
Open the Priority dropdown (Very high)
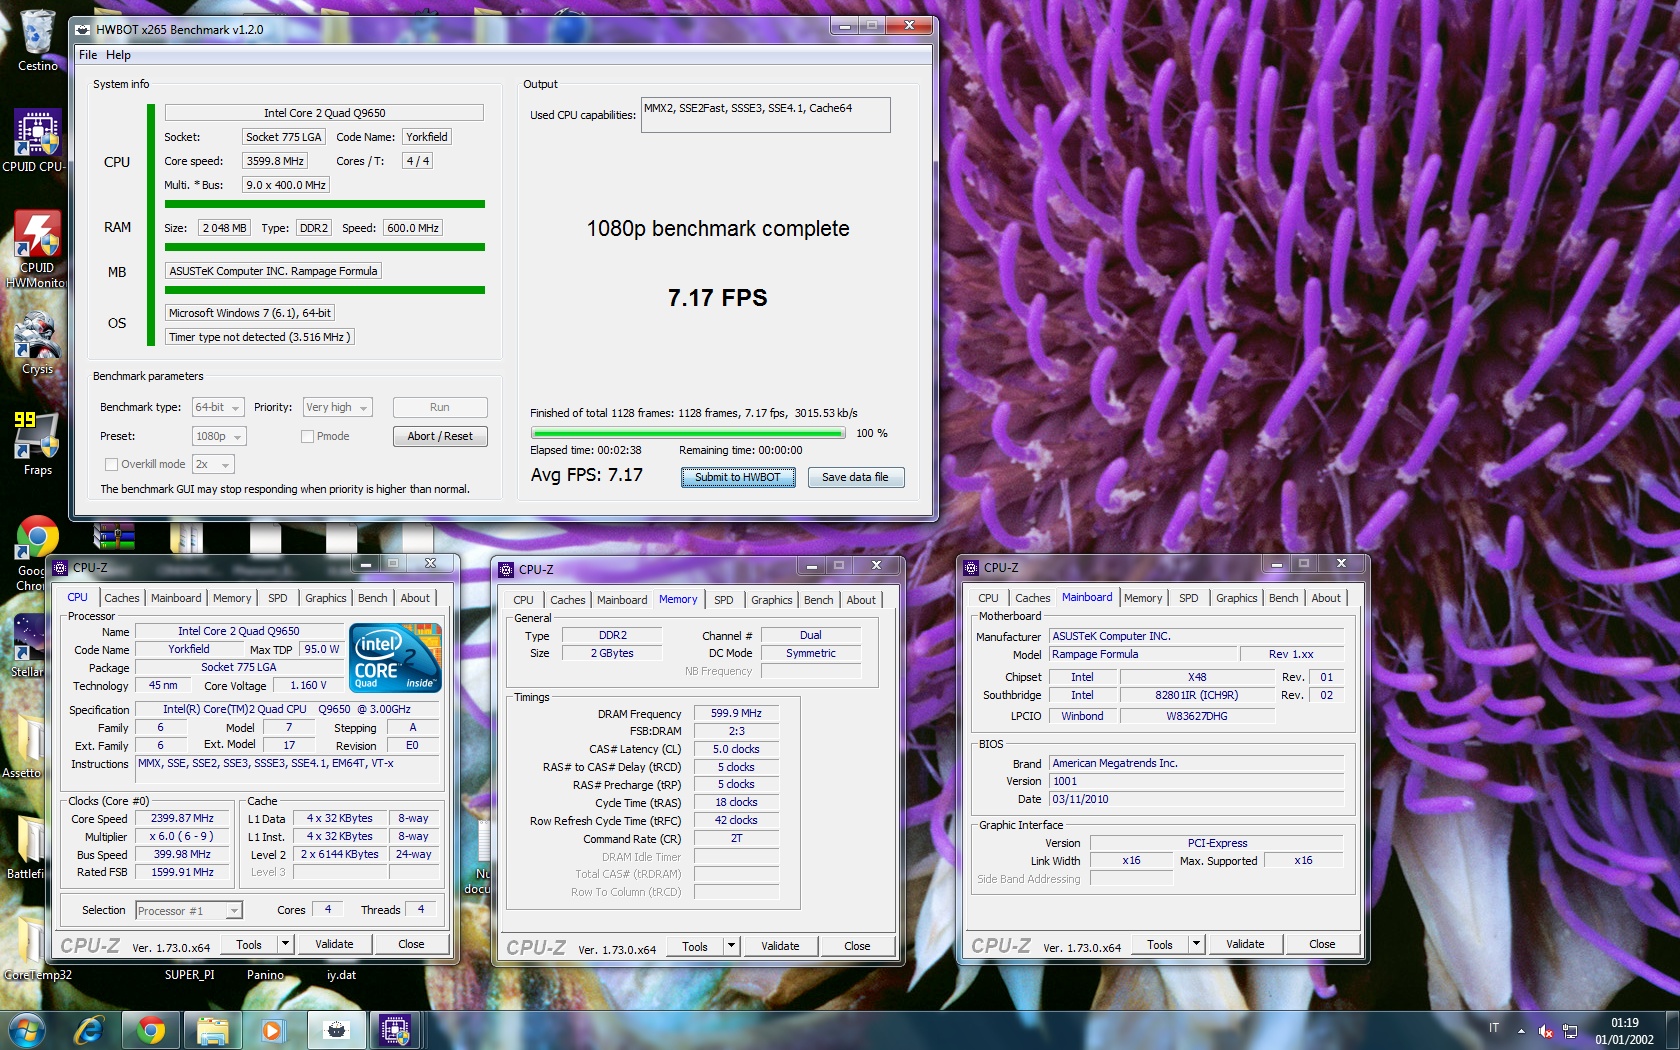(x=338, y=407)
